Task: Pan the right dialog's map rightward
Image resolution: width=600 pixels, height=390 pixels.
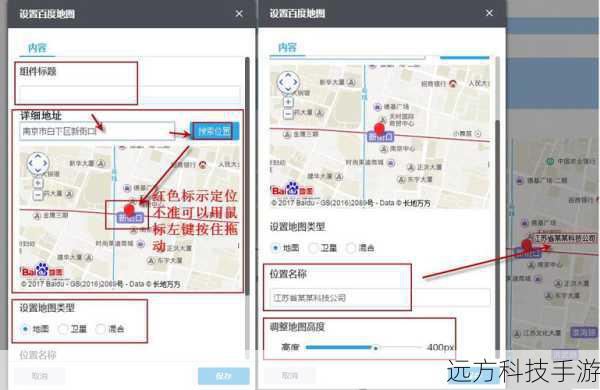Action: coord(295,82)
